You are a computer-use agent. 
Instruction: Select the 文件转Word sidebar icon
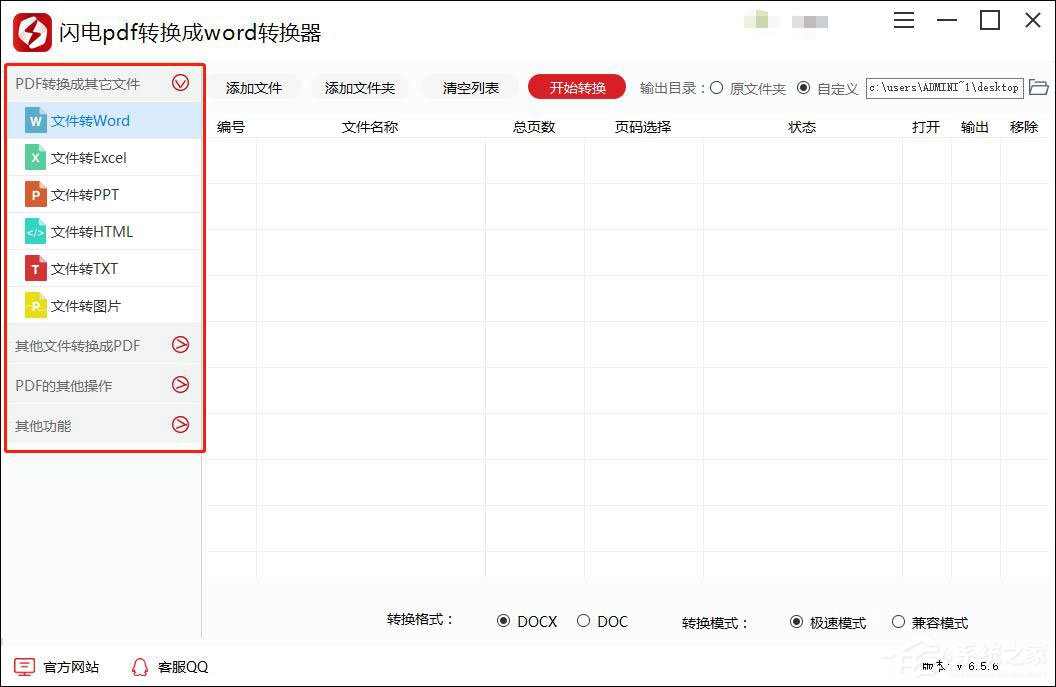click(x=36, y=120)
